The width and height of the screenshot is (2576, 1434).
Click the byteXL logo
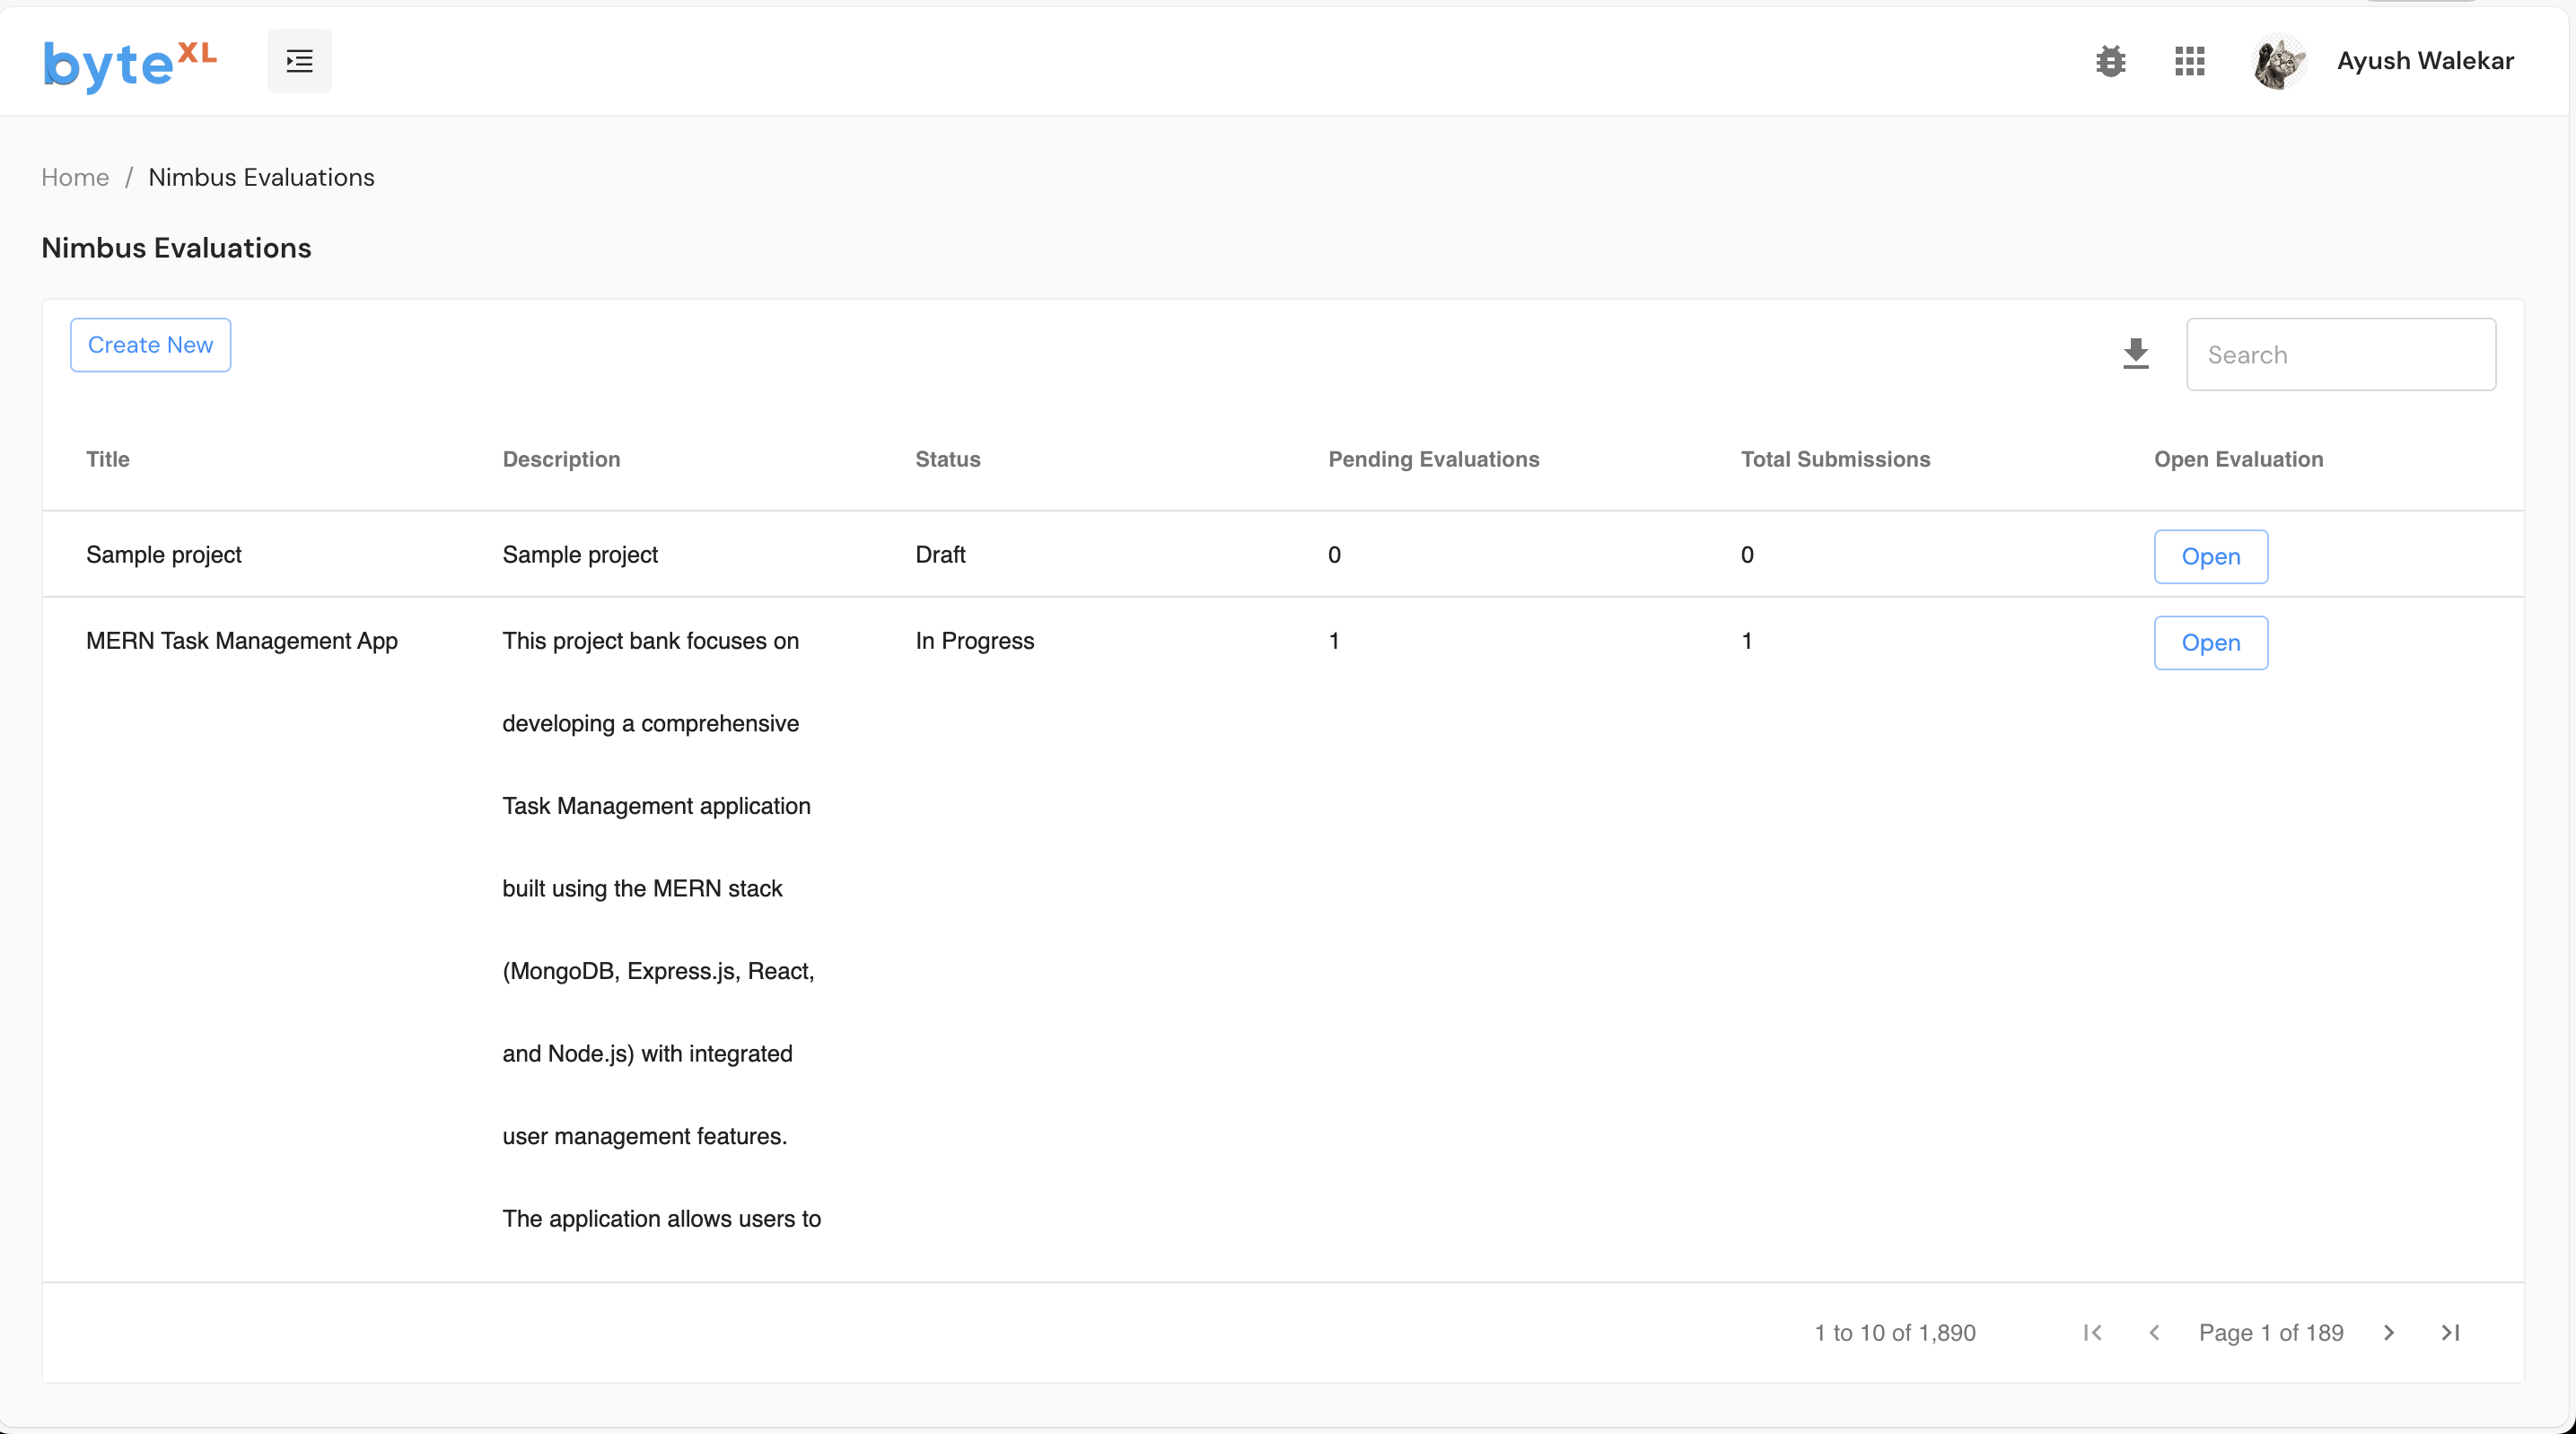click(130, 62)
